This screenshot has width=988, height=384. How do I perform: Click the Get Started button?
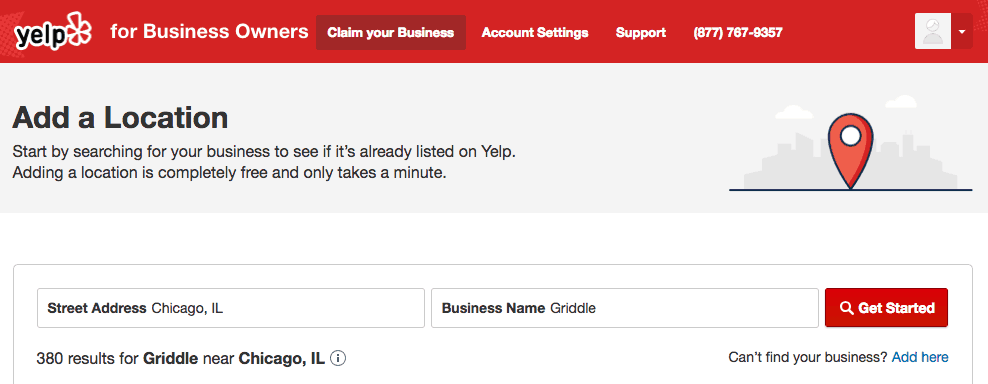[886, 308]
